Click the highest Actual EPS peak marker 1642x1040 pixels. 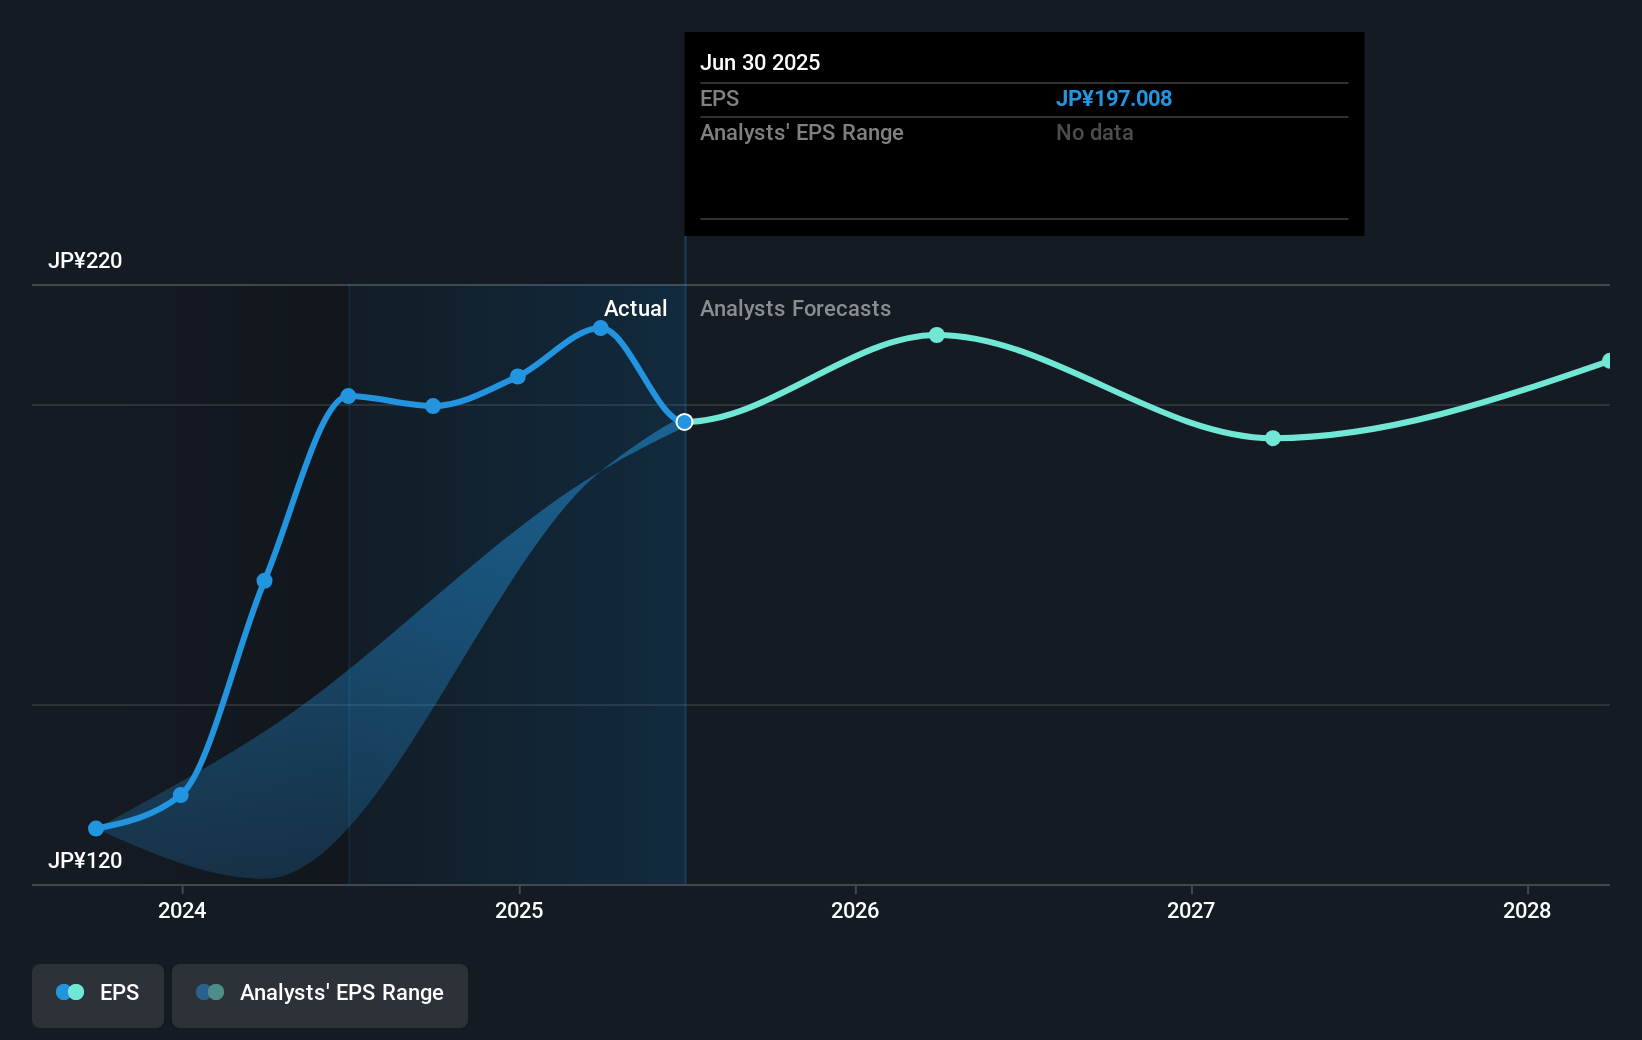click(598, 327)
